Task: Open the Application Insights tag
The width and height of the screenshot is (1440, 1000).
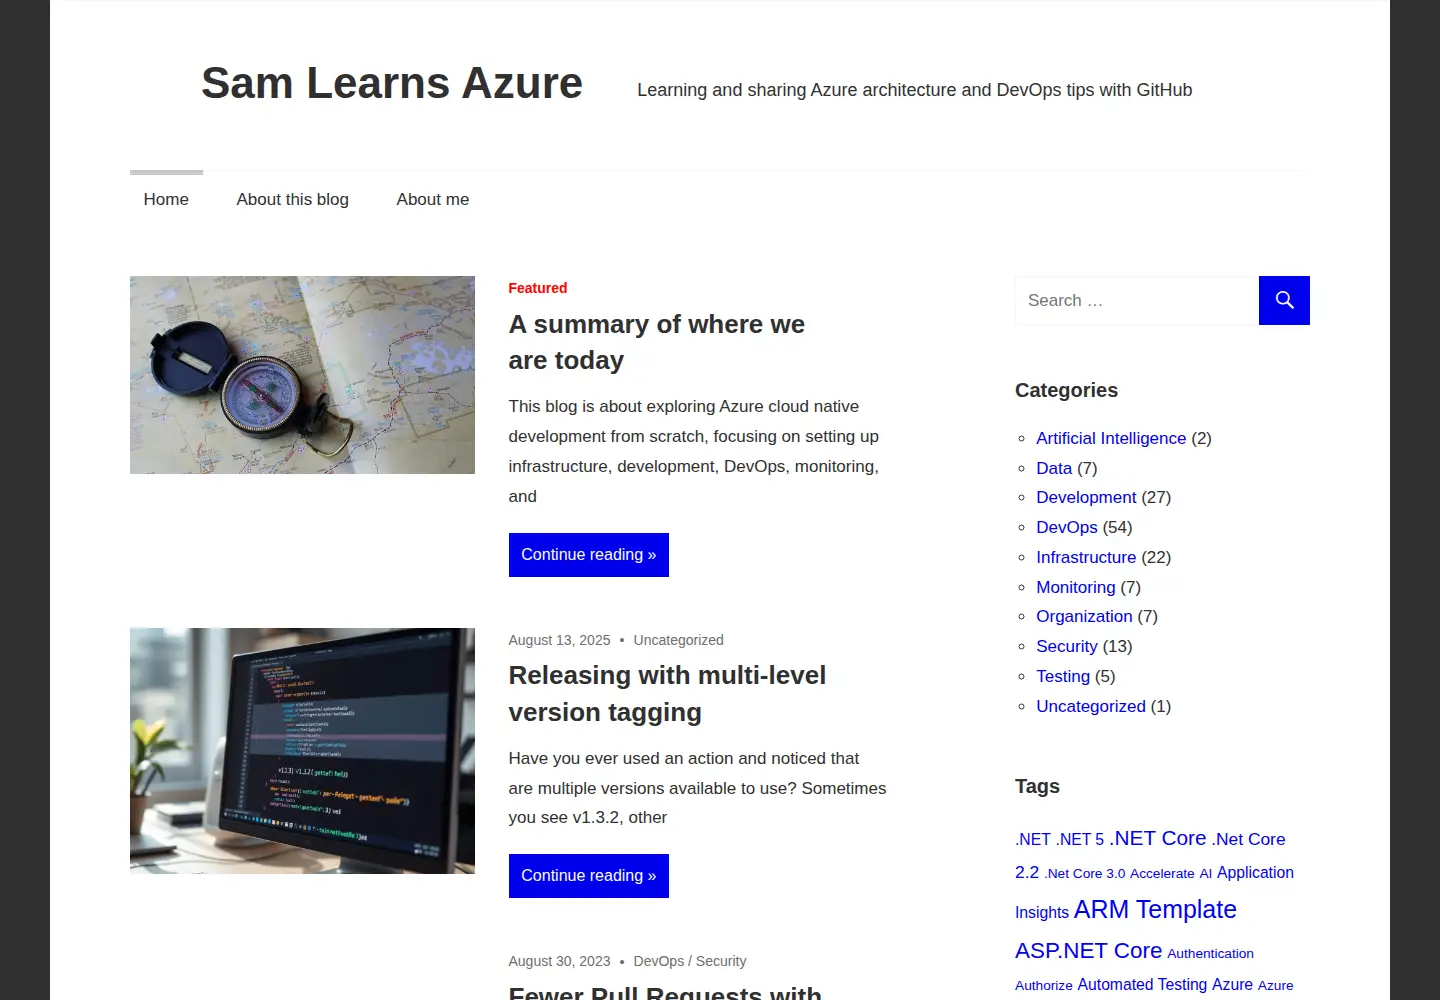Action: point(1255,873)
